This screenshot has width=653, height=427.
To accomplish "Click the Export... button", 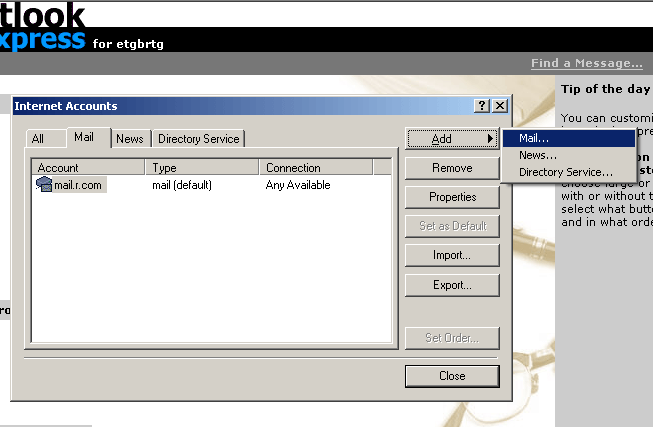I will click(452, 285).
